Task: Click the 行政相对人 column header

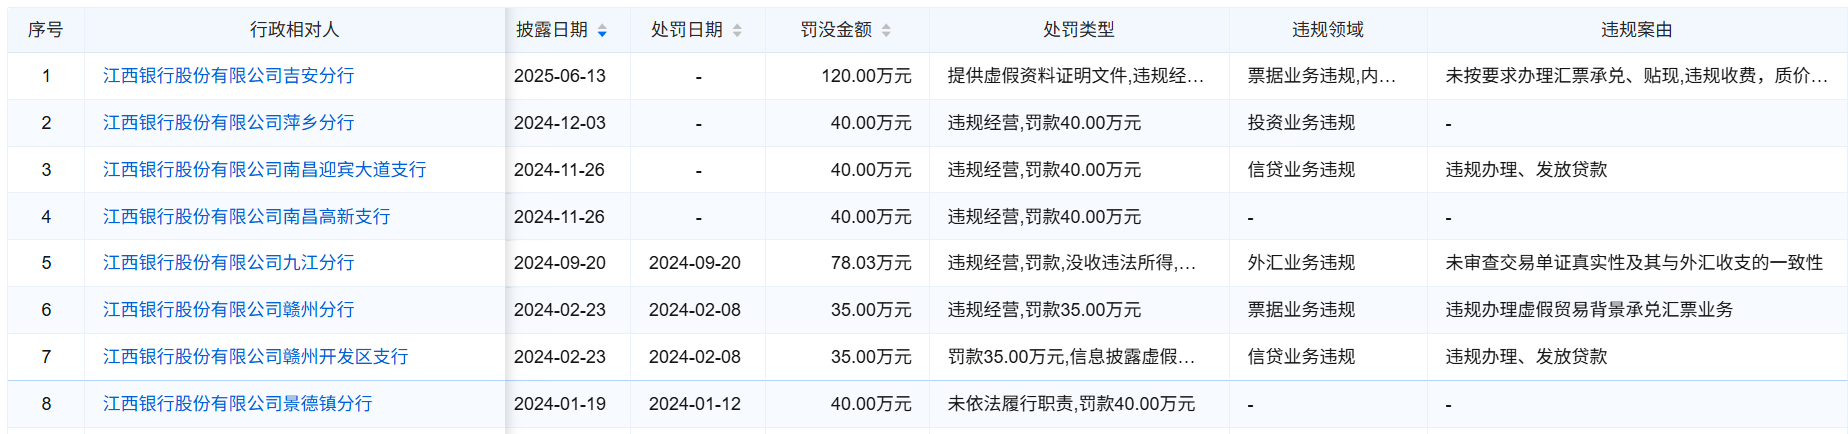Action: (295, 30)
